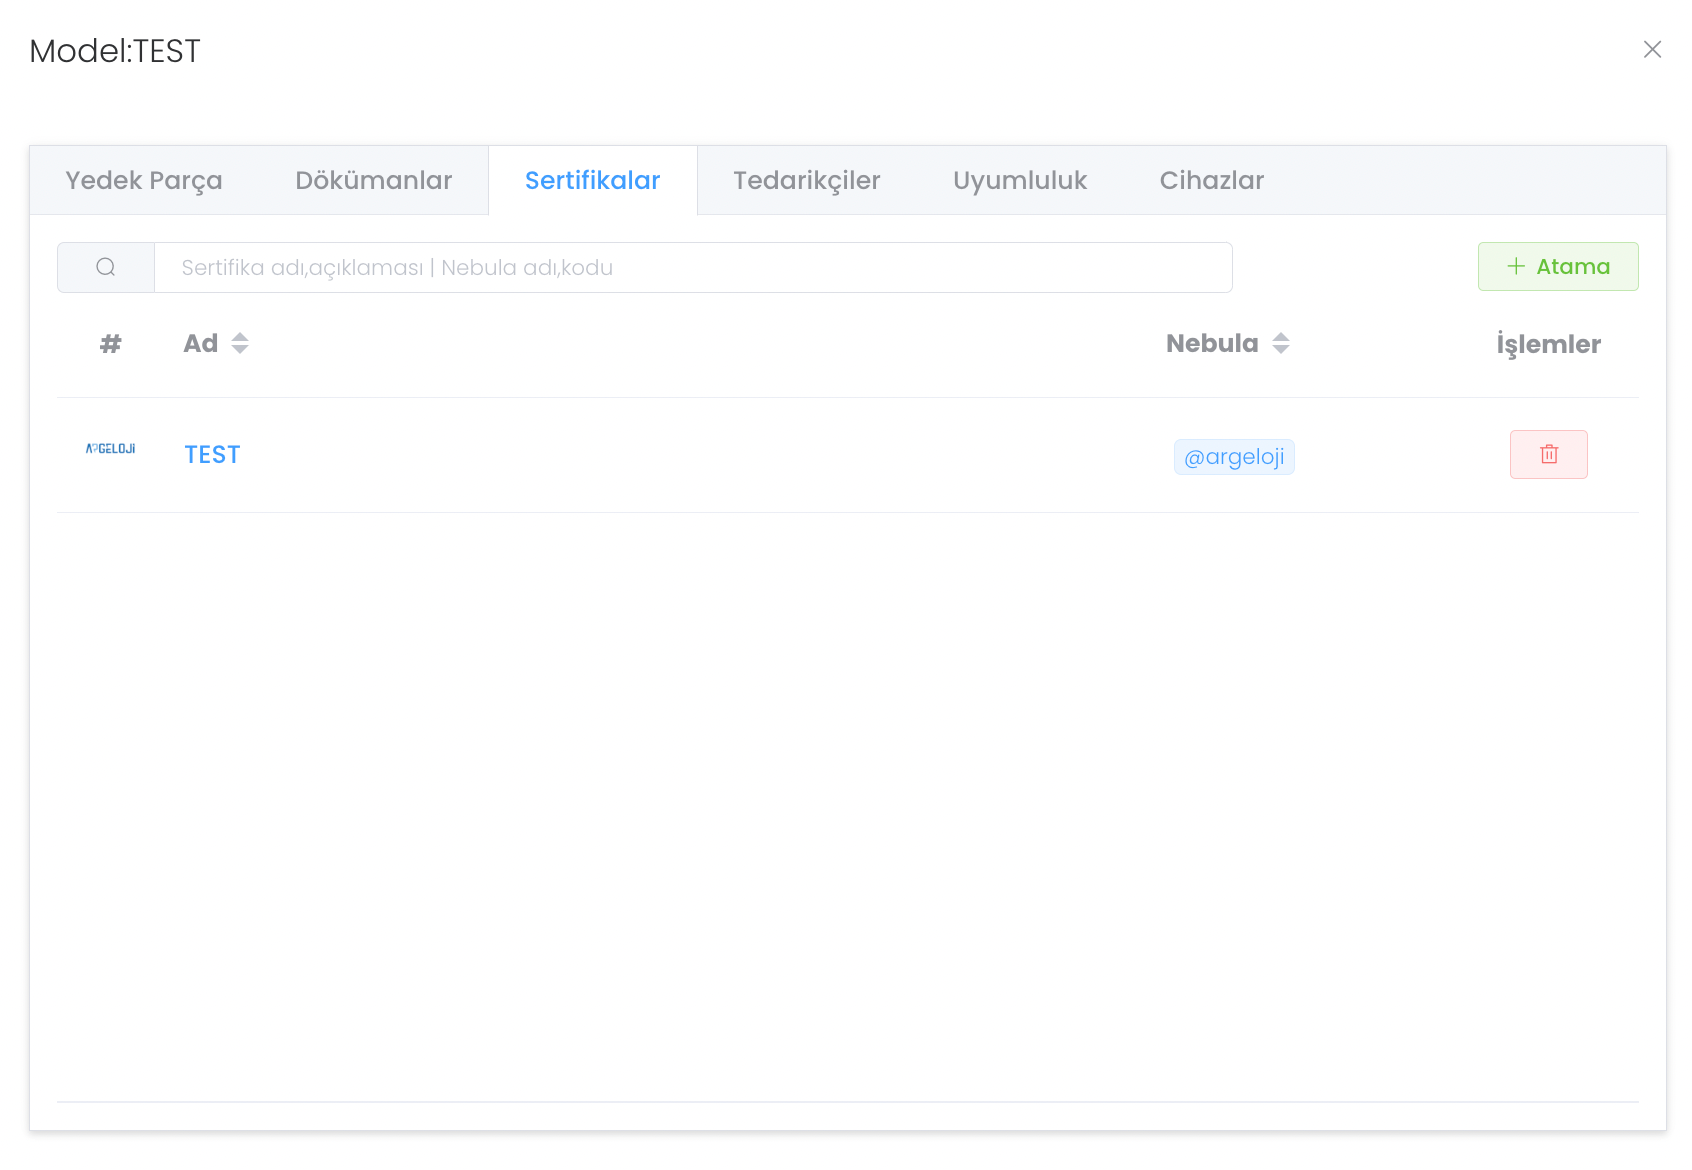This screenshot has height=1170, width=1692.
Task: Show the Uyumluluk tab
Action: pyautogui.click(x=1019, y=180)
